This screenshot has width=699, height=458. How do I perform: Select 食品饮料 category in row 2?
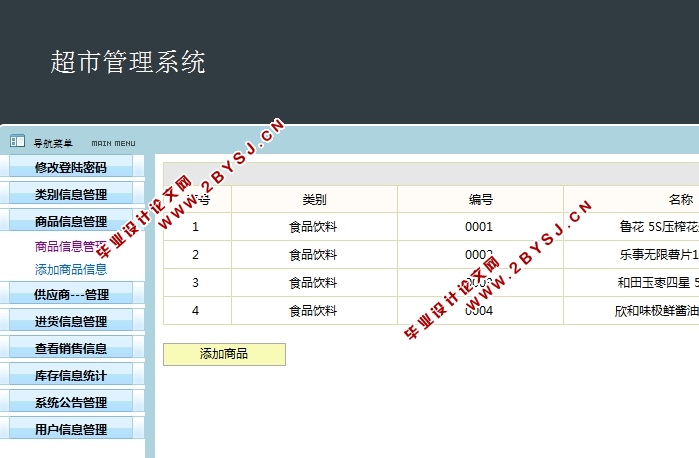pyautogui.click(x=314, y=255)
